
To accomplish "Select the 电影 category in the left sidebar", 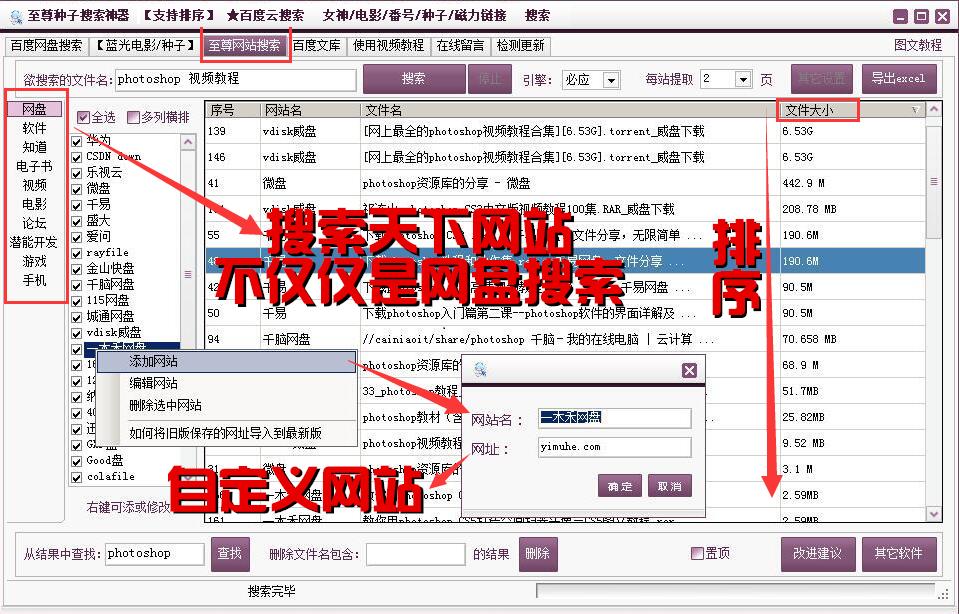I will (33, 201).
